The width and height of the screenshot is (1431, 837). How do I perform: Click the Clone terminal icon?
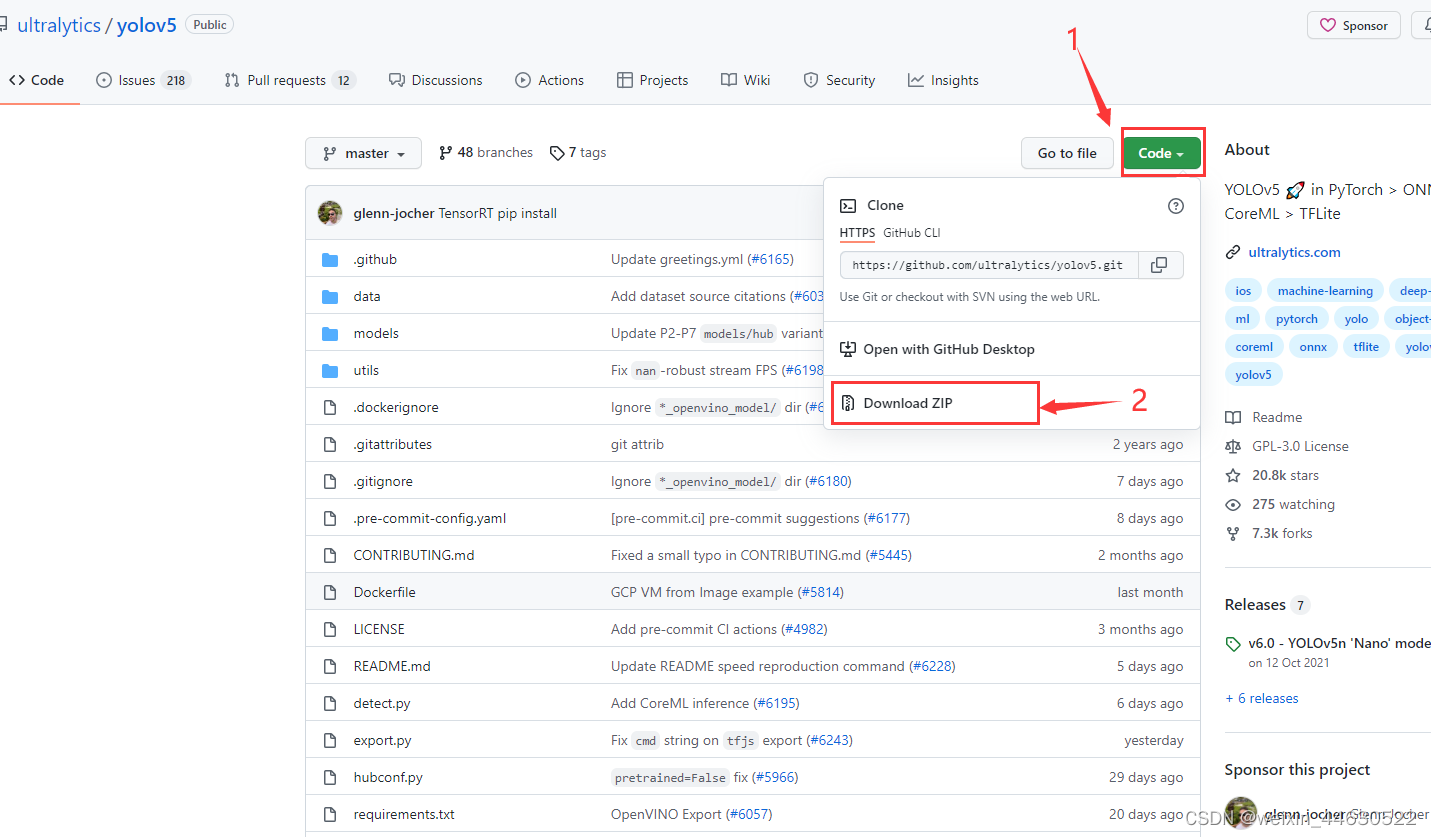[x=848, y=206]
